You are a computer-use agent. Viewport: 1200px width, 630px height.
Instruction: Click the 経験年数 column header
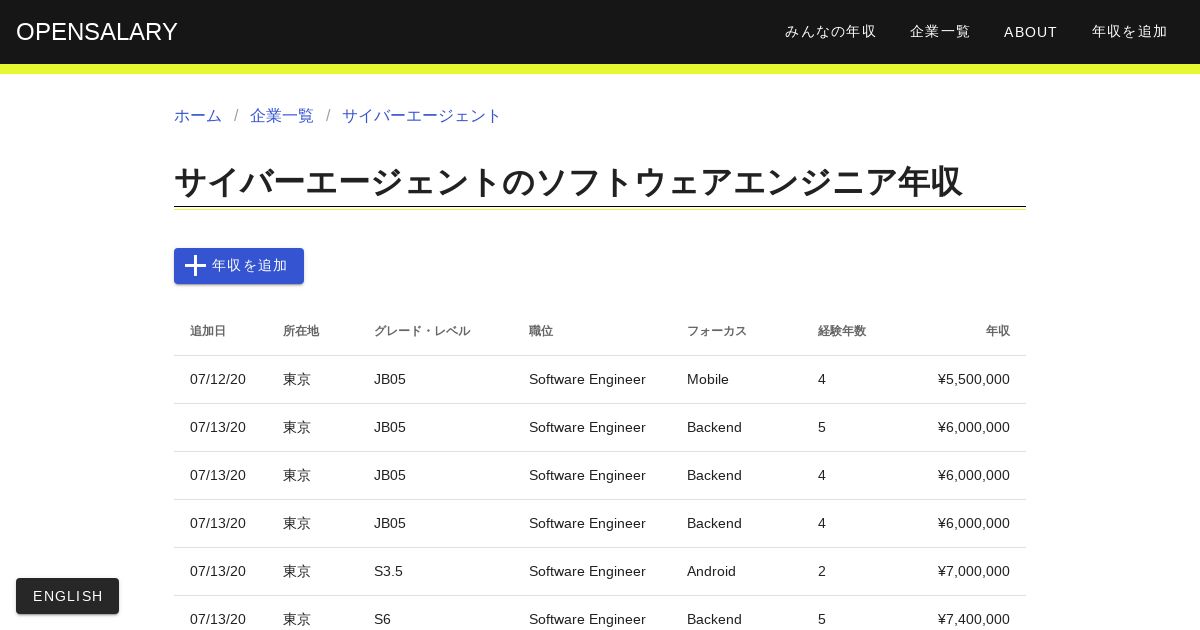tap(842, 331)
